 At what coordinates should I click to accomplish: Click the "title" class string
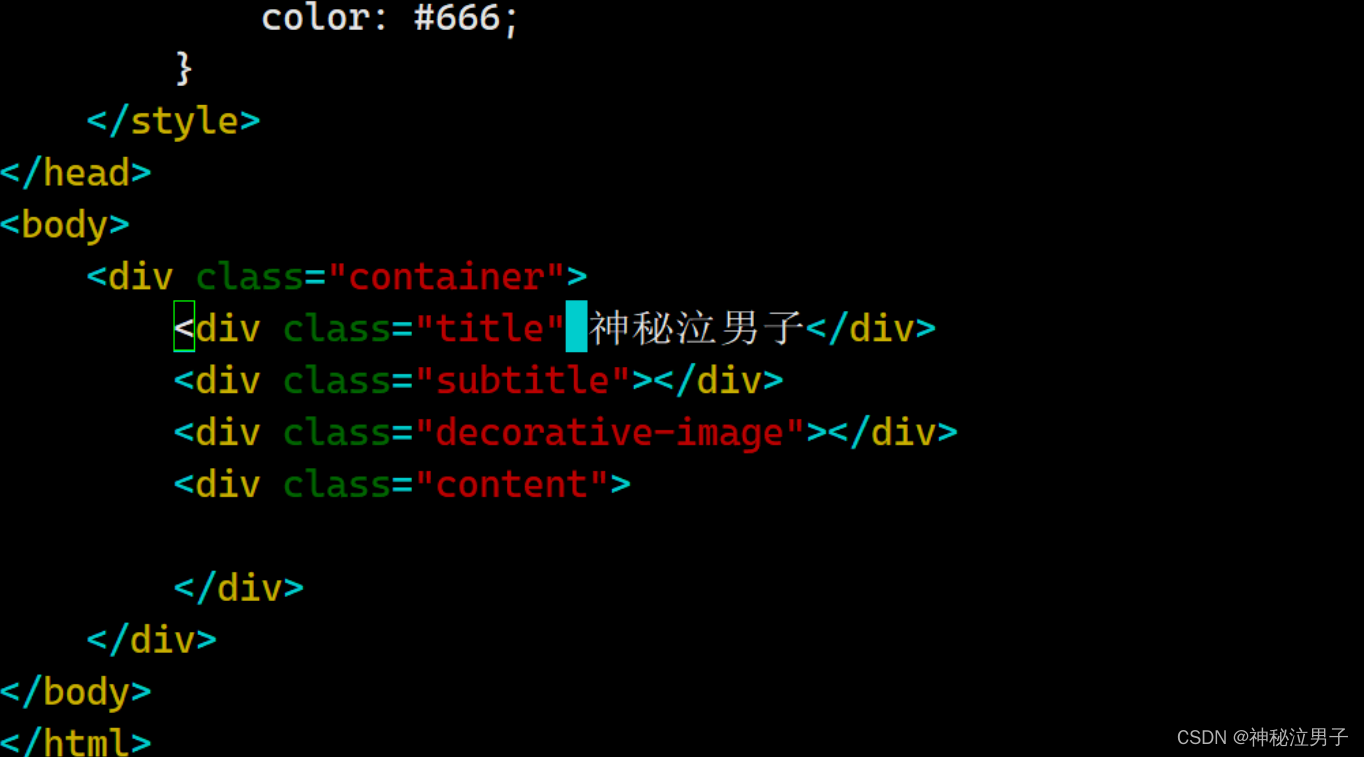click(490, 328)
